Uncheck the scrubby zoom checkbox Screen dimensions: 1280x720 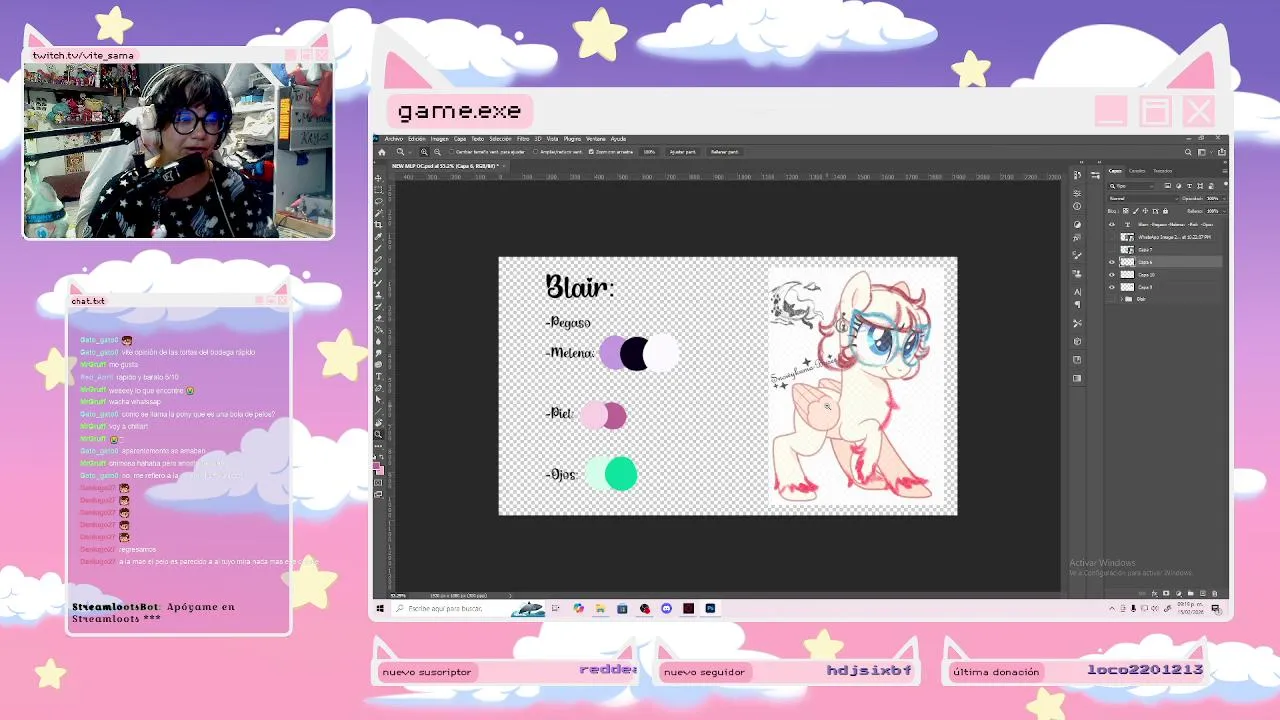[x=591, y=152]
